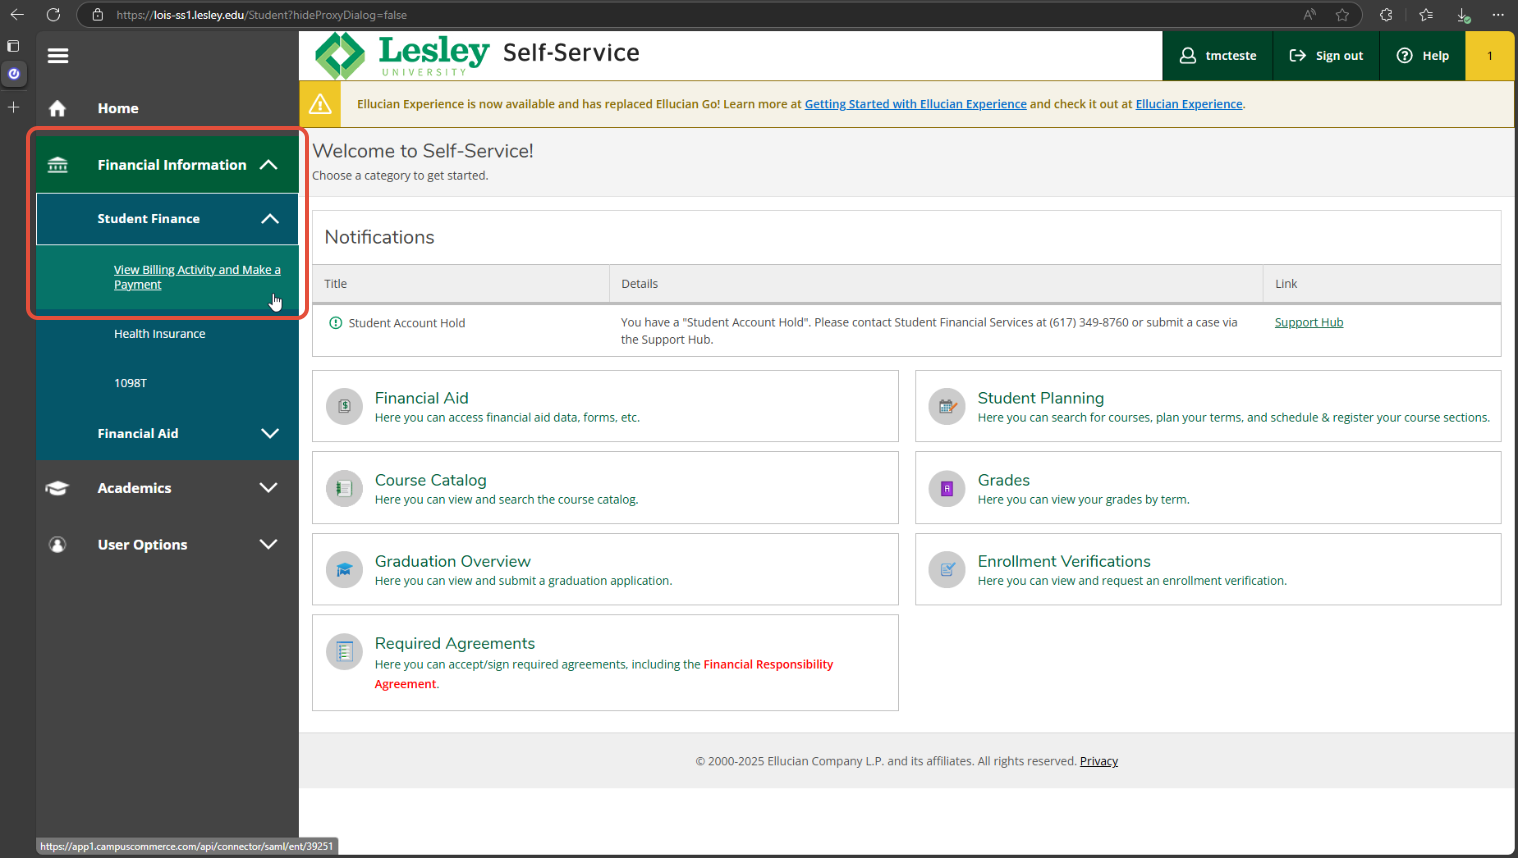Select 1098T in sidebar
1518x858 pixels.
pyautogui.click(x=130, y=383)
